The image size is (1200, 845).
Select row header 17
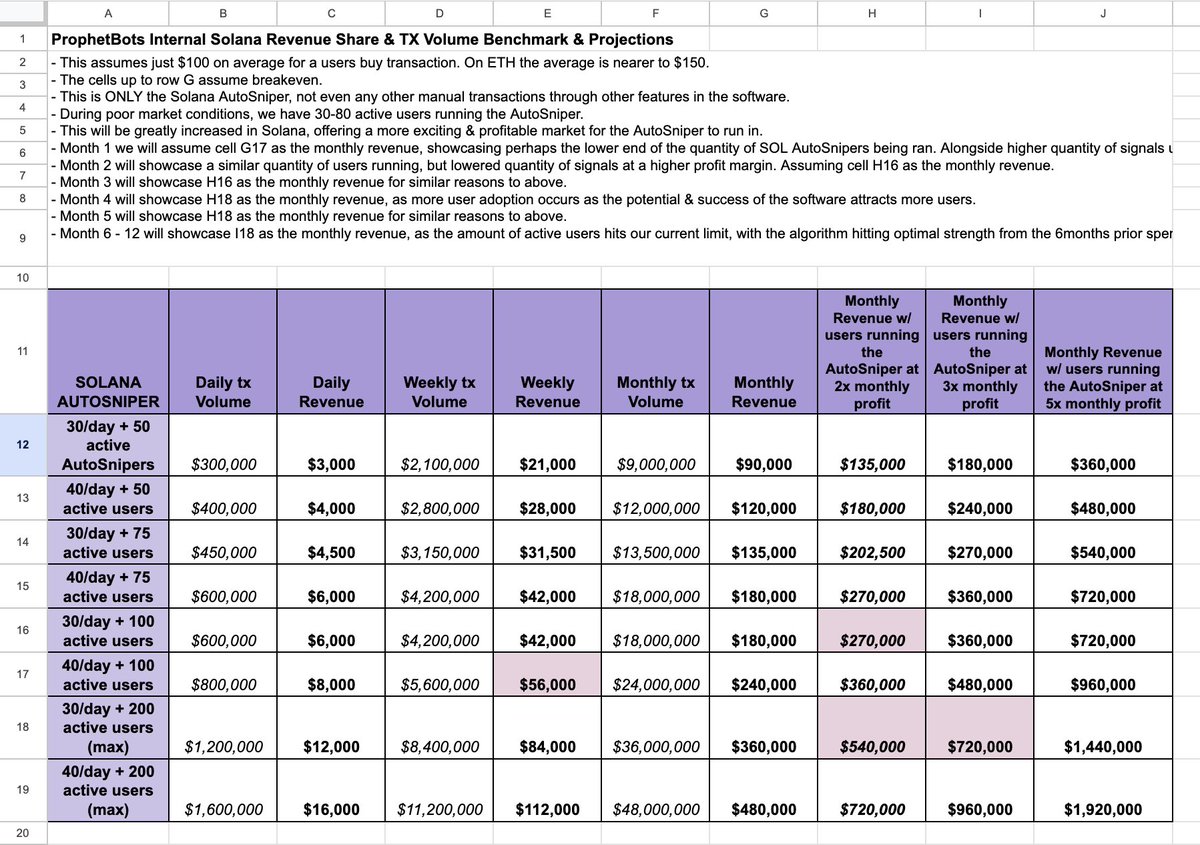pyautogui.click(x=23, y=675)
